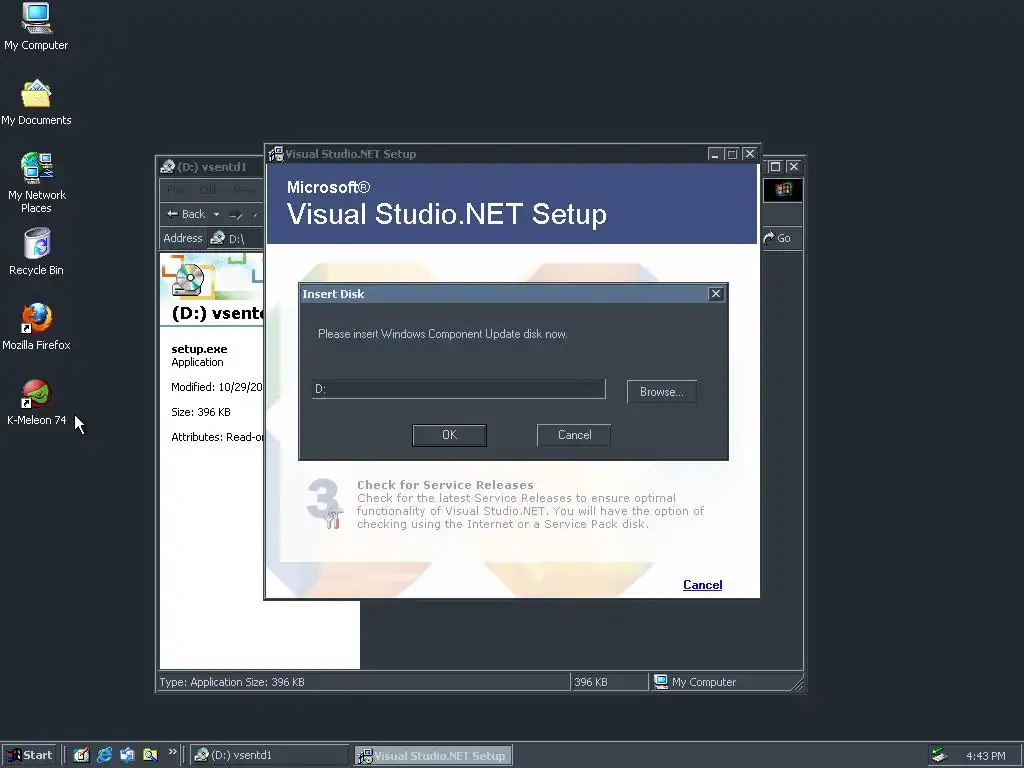Click the "Please insert Windows Component Update disk now." message

click(x=442, y=334)
